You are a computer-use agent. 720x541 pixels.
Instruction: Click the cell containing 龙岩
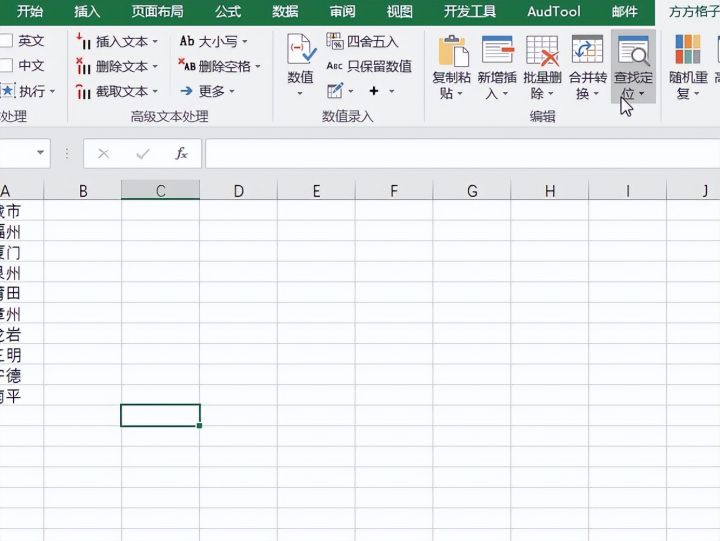point(22,334)
